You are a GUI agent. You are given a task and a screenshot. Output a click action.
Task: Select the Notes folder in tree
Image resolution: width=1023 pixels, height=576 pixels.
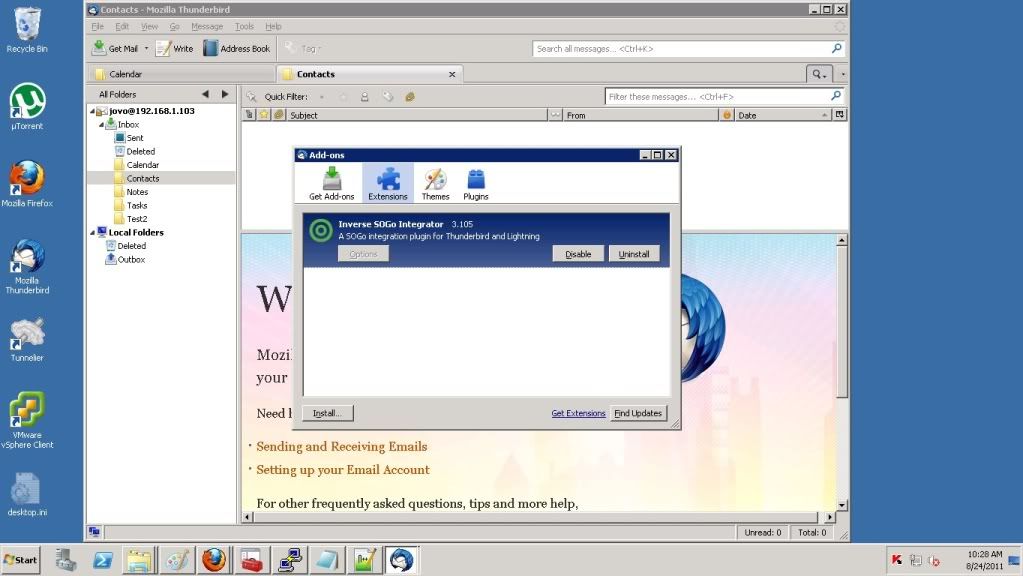coord(137,192)
